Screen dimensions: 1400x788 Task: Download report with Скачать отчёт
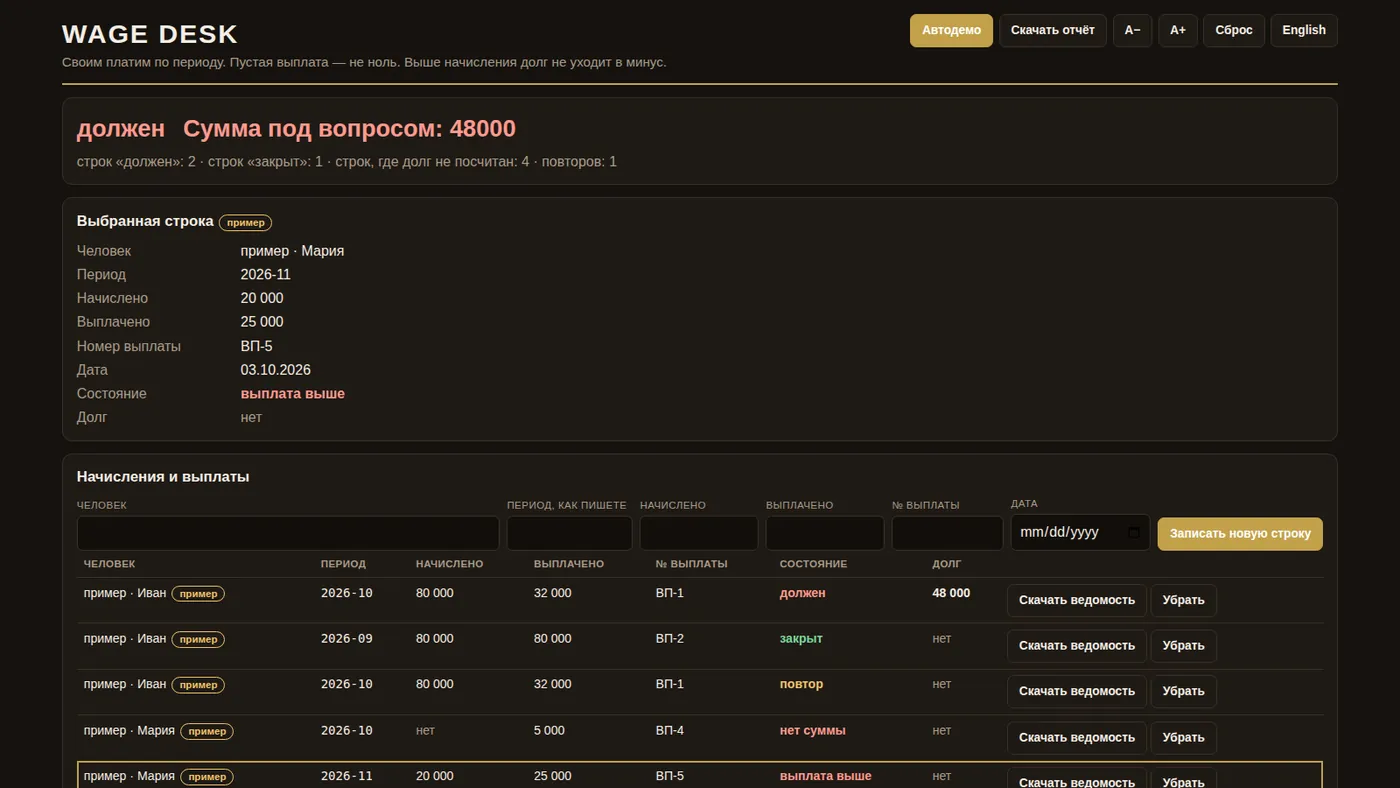1053,30
